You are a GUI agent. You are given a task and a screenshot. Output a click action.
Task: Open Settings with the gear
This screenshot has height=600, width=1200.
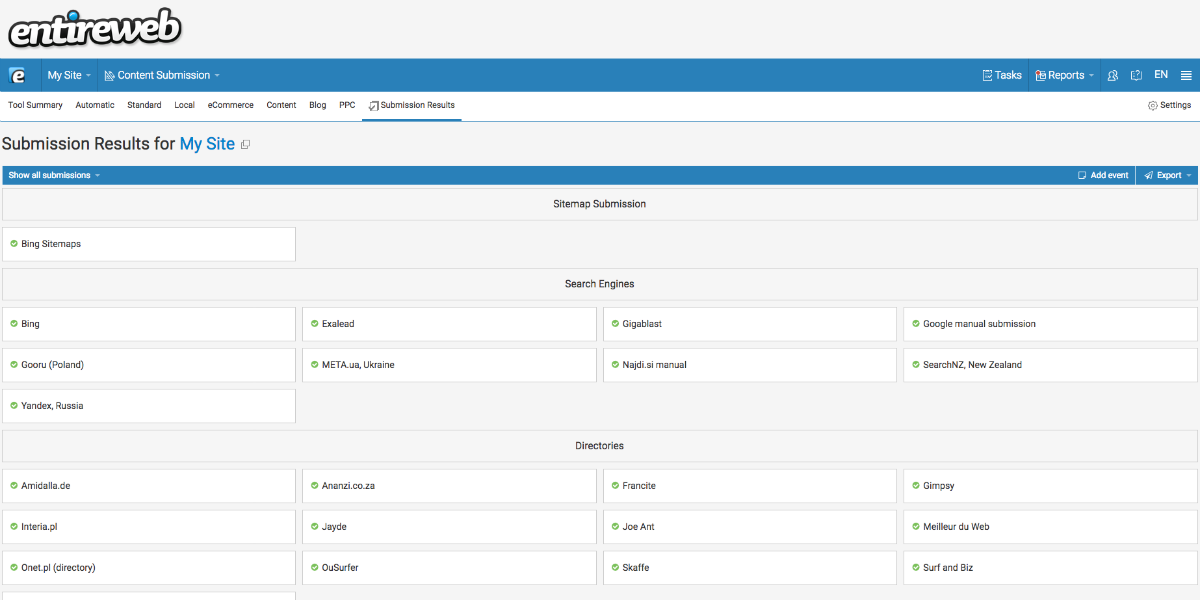tap(1169, 105)
